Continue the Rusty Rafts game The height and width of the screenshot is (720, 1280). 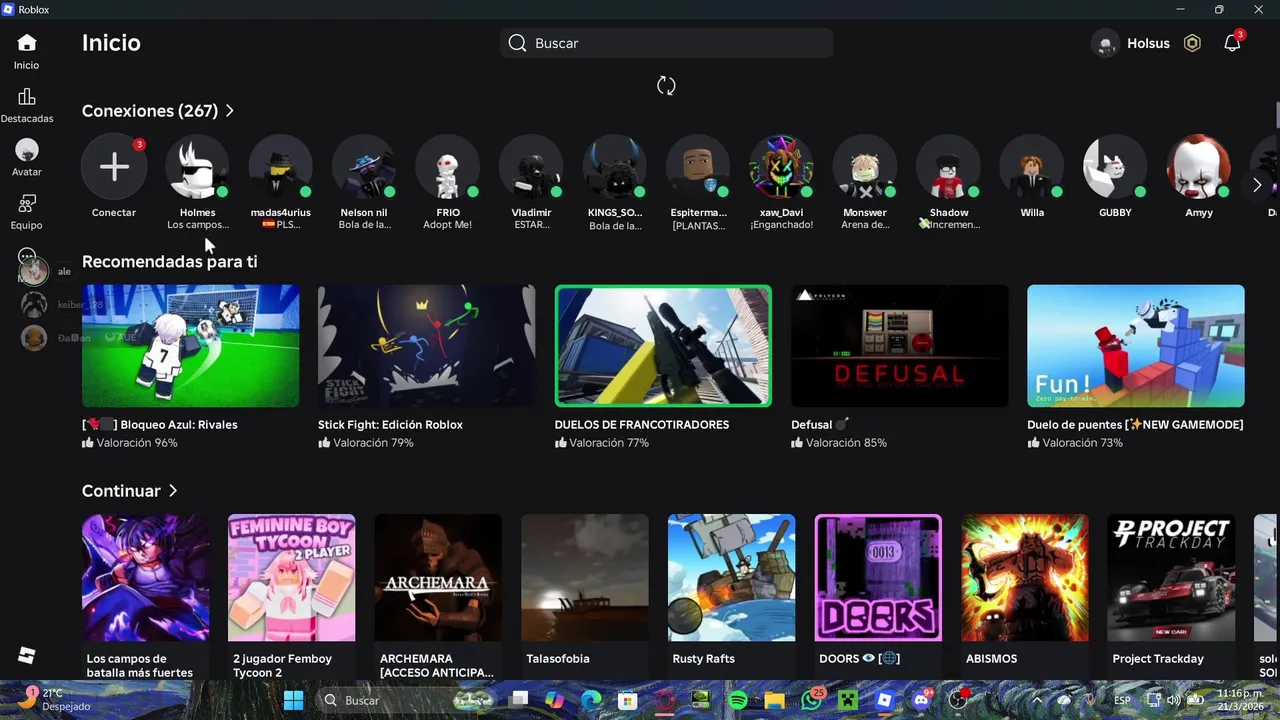[732, 578]
